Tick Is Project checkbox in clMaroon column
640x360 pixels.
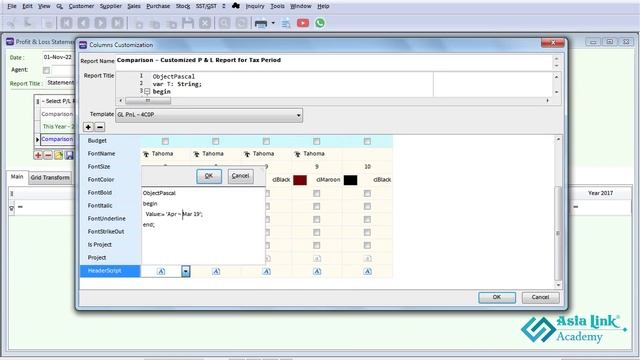[x=317, y=245]
